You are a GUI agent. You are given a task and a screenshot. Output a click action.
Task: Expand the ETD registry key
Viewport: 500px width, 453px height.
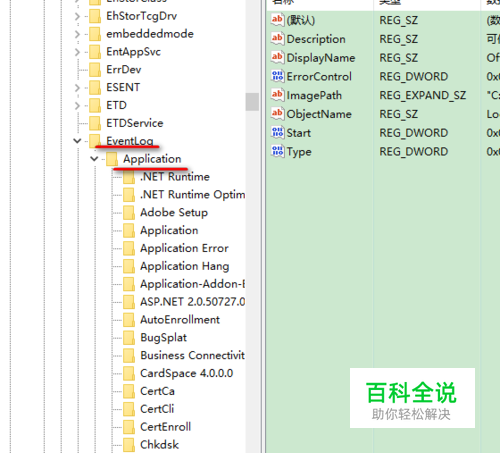tap(77, 106)
